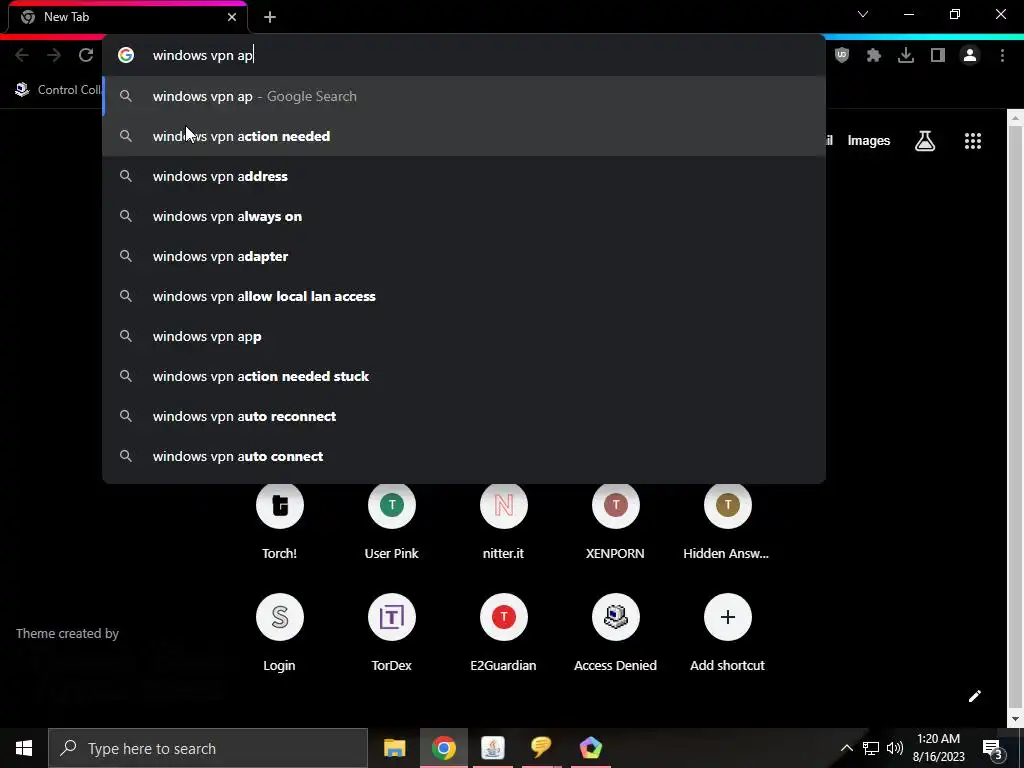
Task: Select "windows vpn address" suggestion
Action: pyautogui.click(x=464, y=176)
